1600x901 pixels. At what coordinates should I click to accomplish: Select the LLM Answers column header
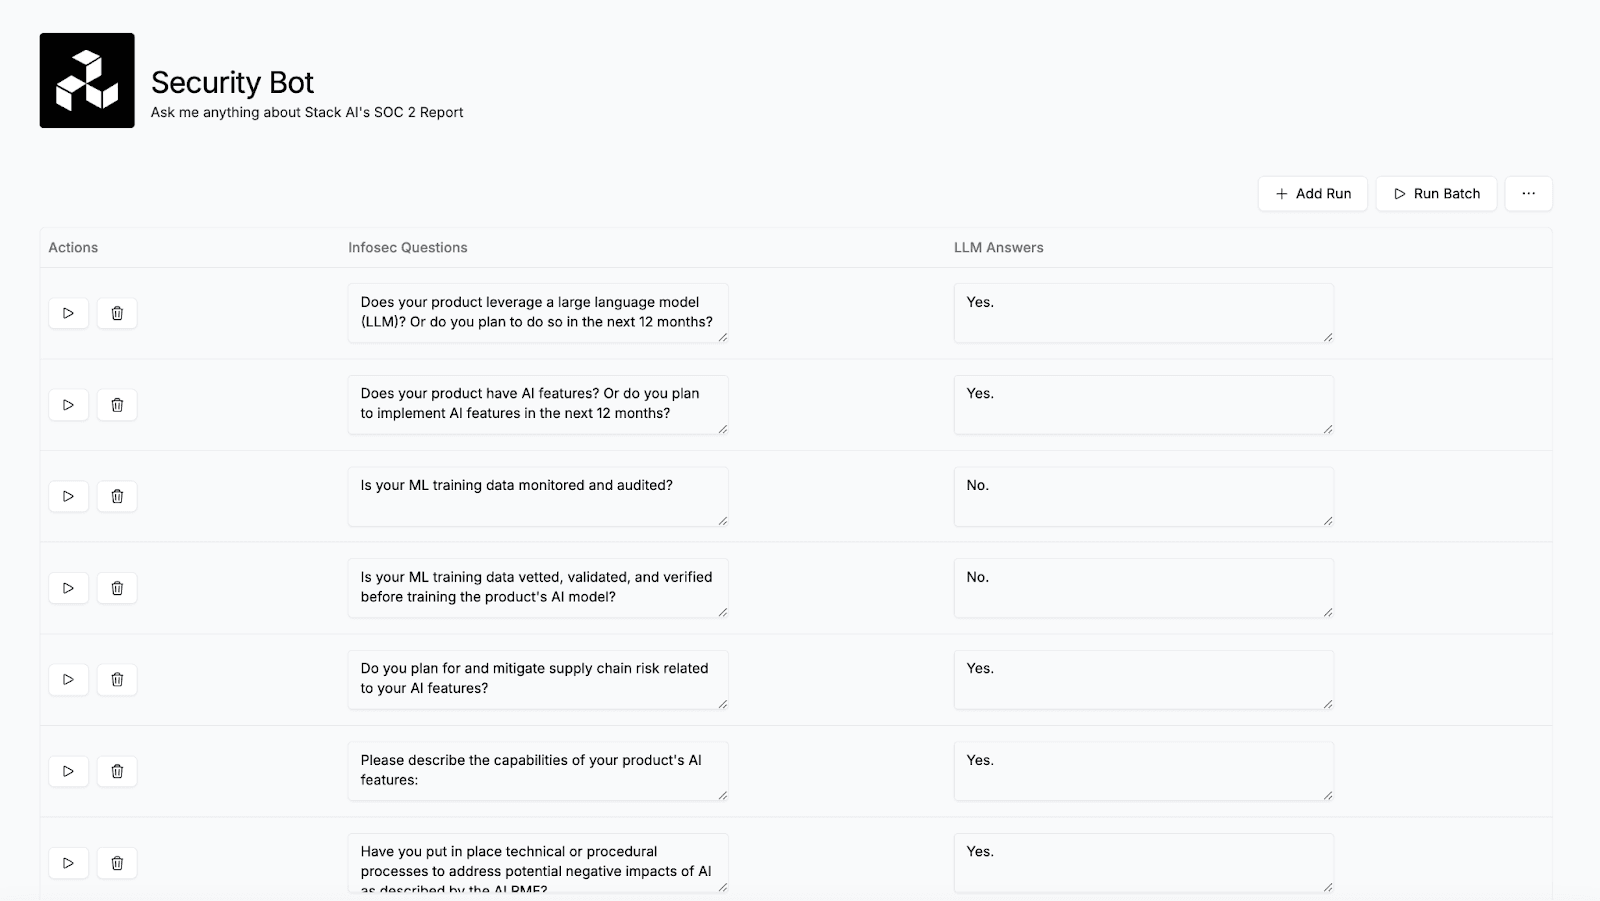pyautogui.click(x=999, y=248)
